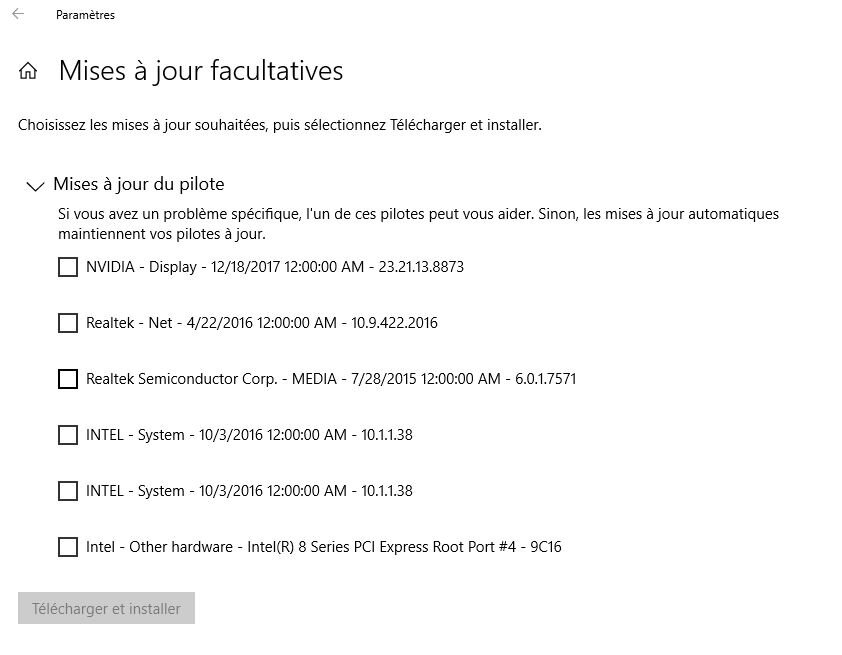The height and width of the screenshot is (655, 842).
Task: Tick the NVIDIA Display driver checkbox
Action: click(x=68, y=267)
